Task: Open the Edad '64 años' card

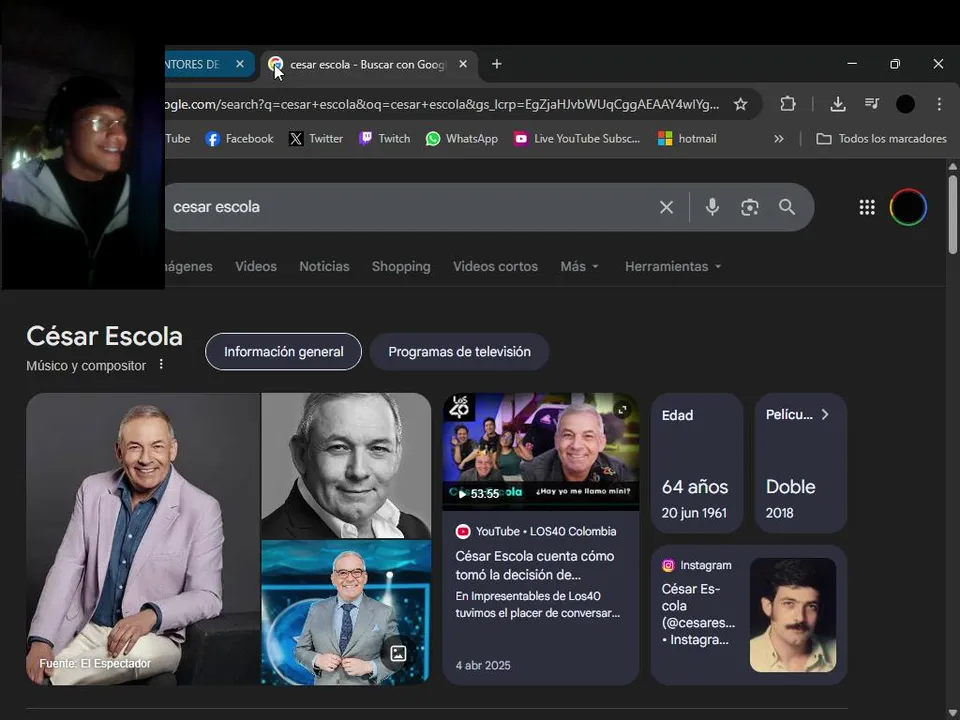Action: (x=697, y=463)
